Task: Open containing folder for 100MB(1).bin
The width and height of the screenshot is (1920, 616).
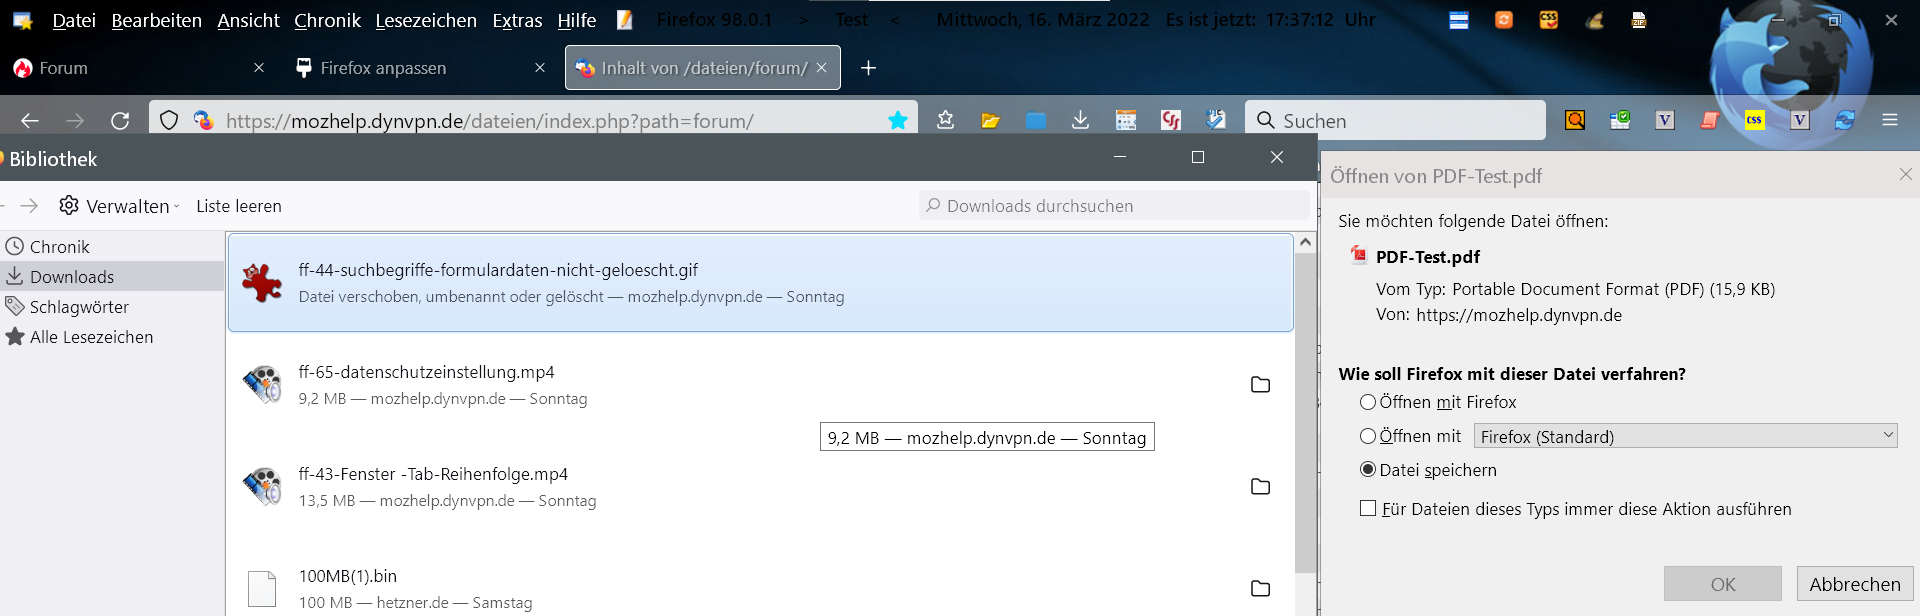Action: [x=1260, y=589]
